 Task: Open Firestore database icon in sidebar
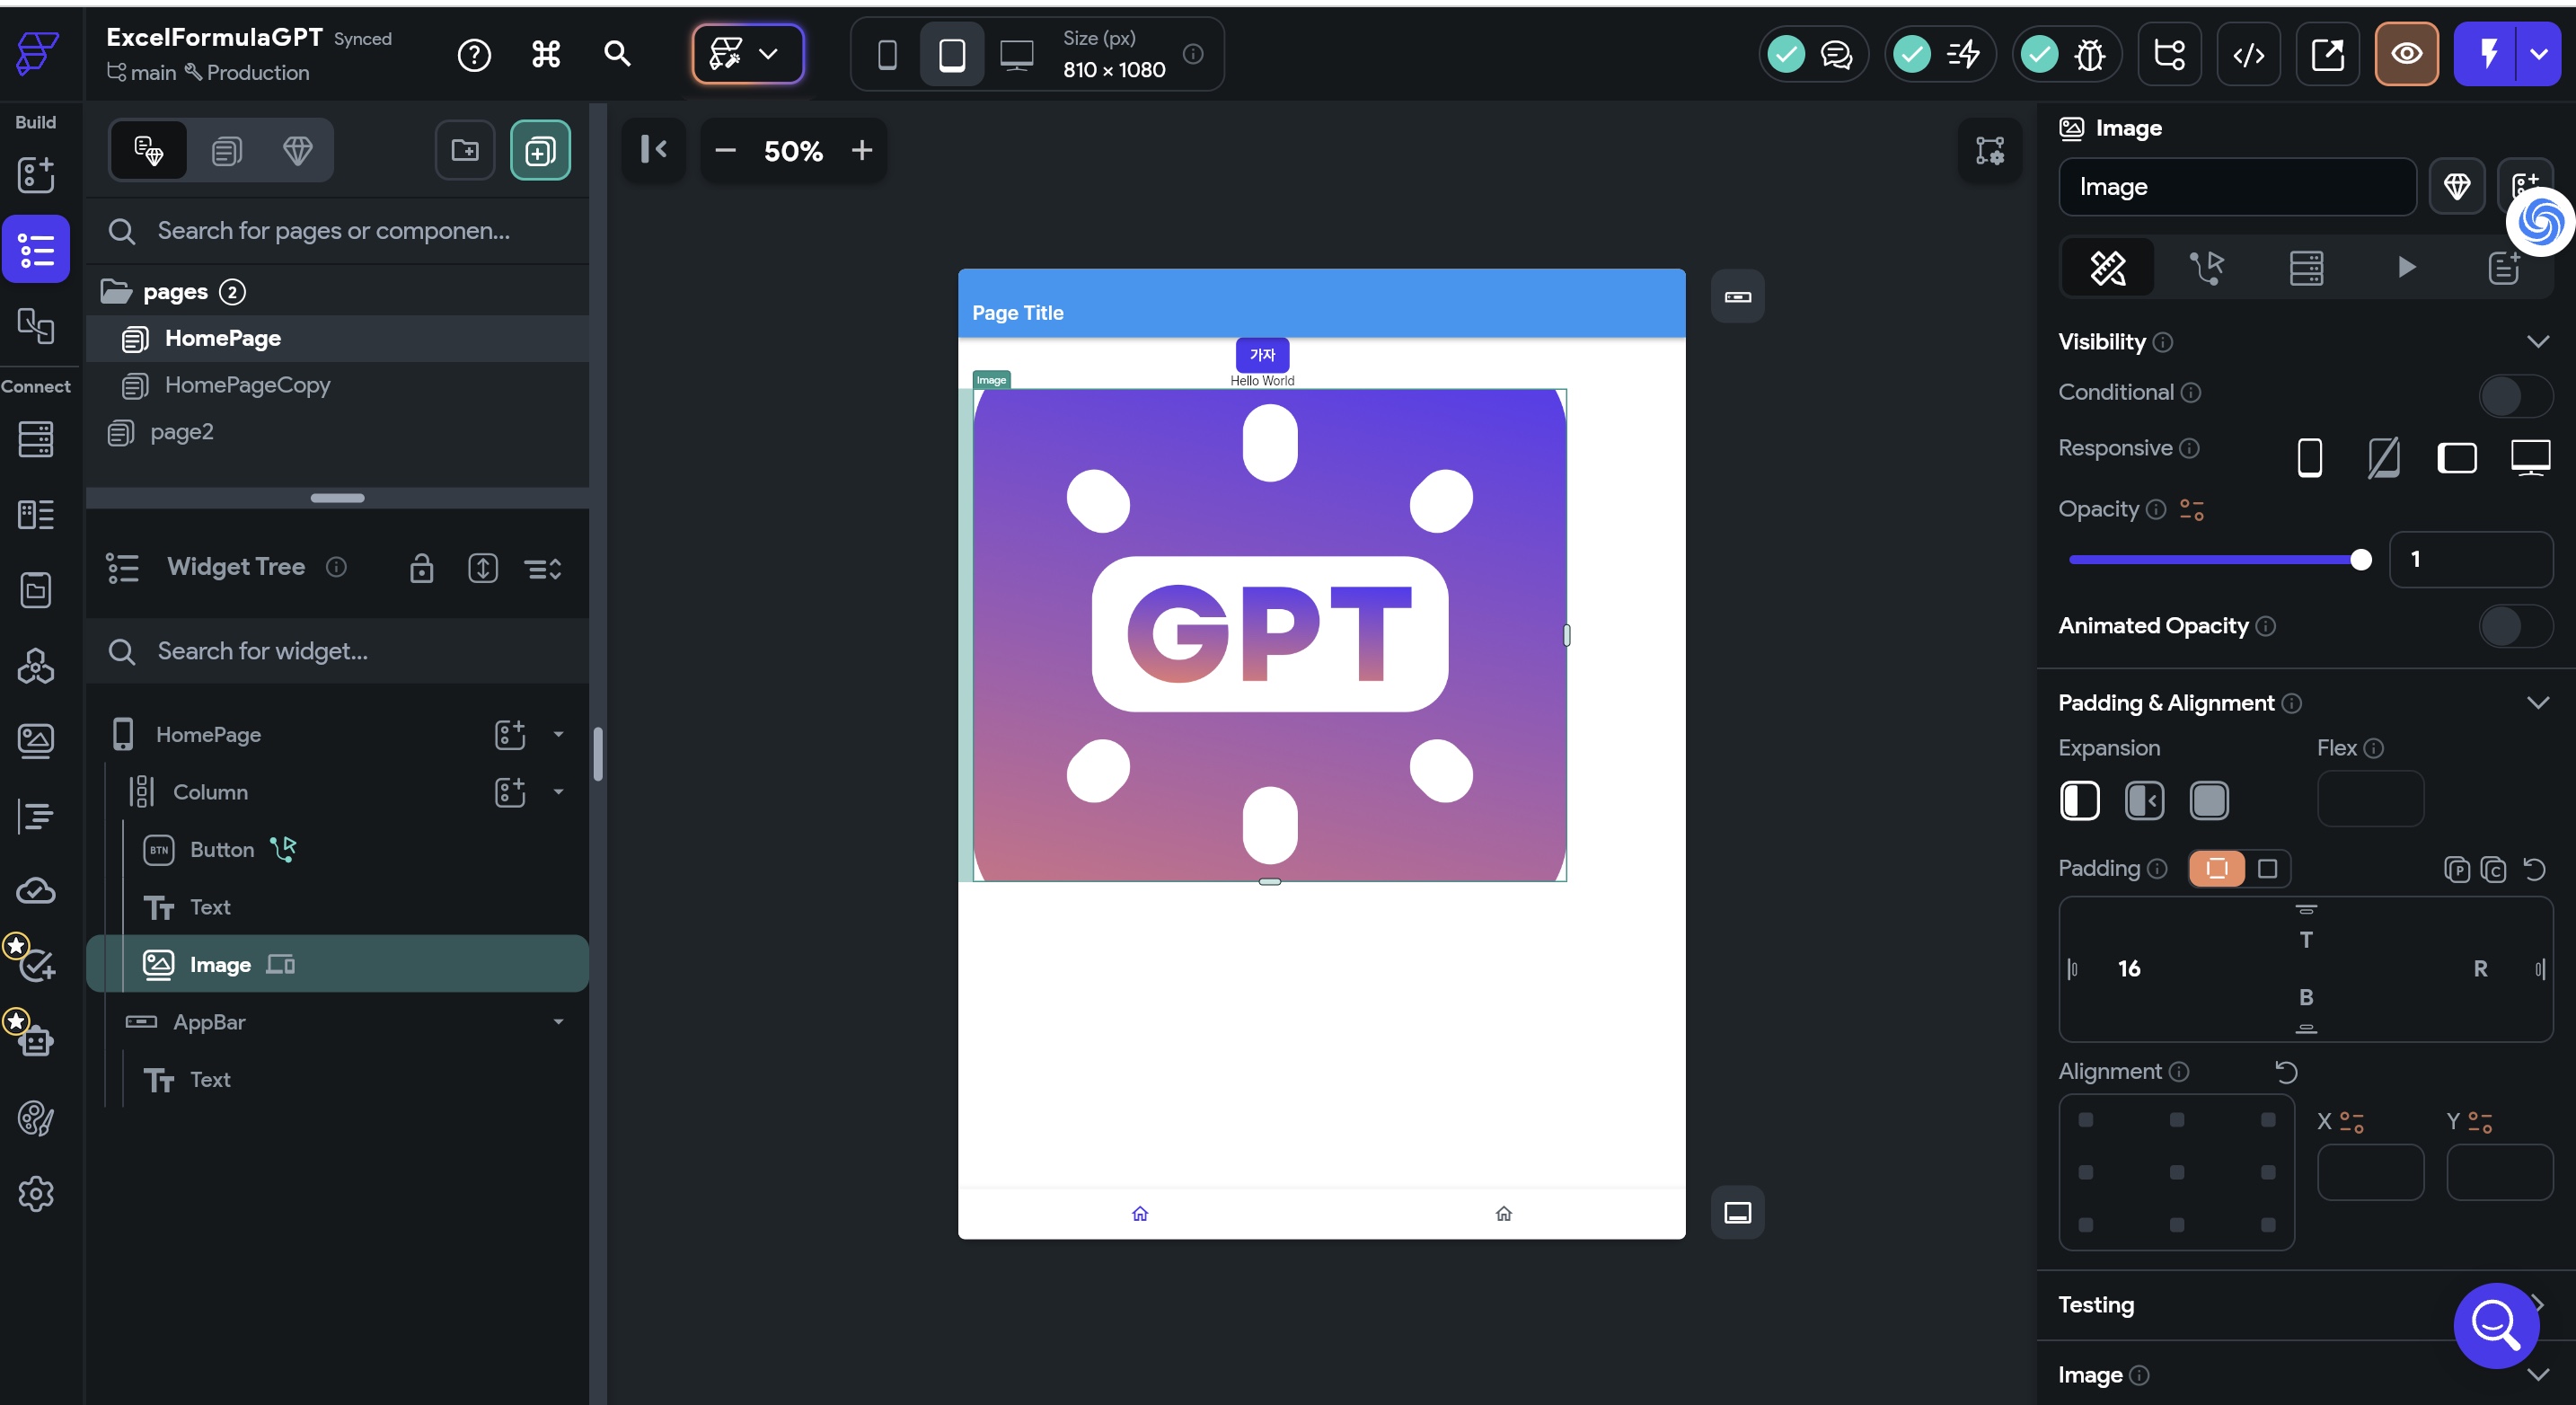pos(36,439)
